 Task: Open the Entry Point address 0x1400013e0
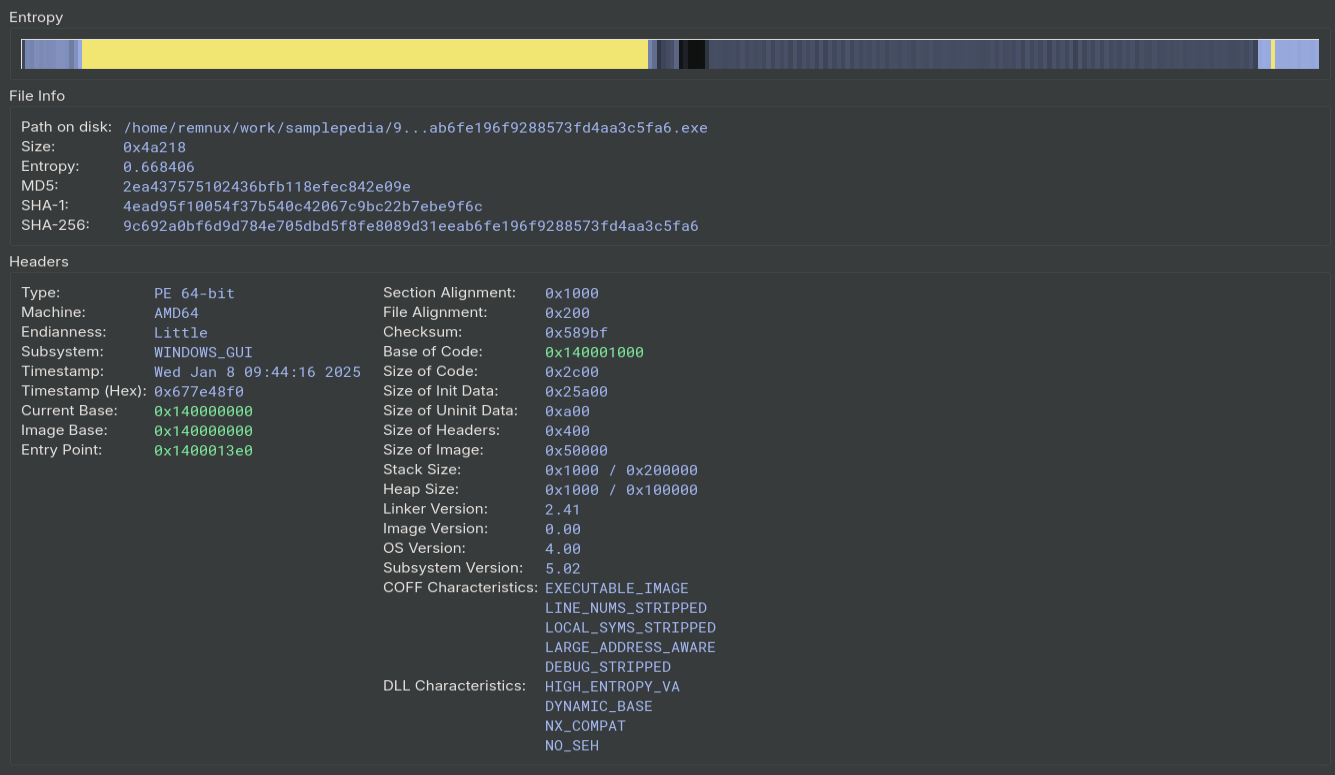click(203, 451)
